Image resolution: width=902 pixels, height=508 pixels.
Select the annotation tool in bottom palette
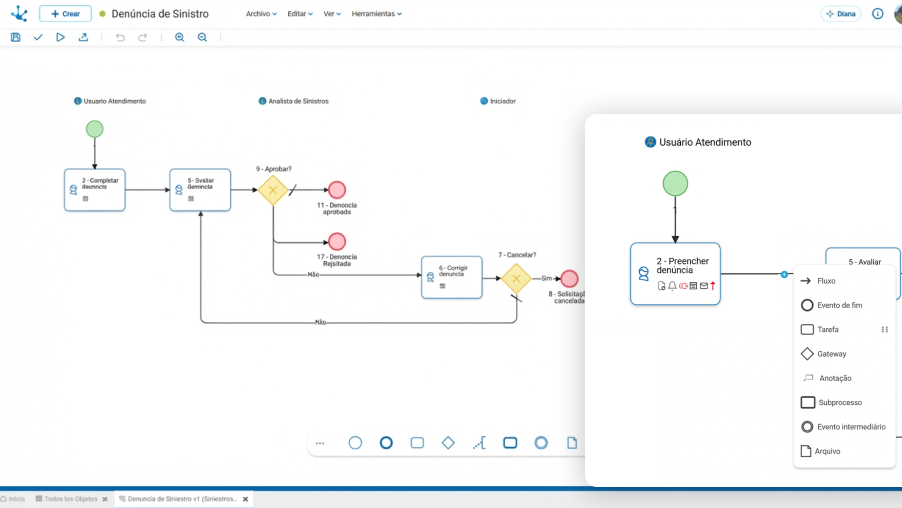click(479, 443)
